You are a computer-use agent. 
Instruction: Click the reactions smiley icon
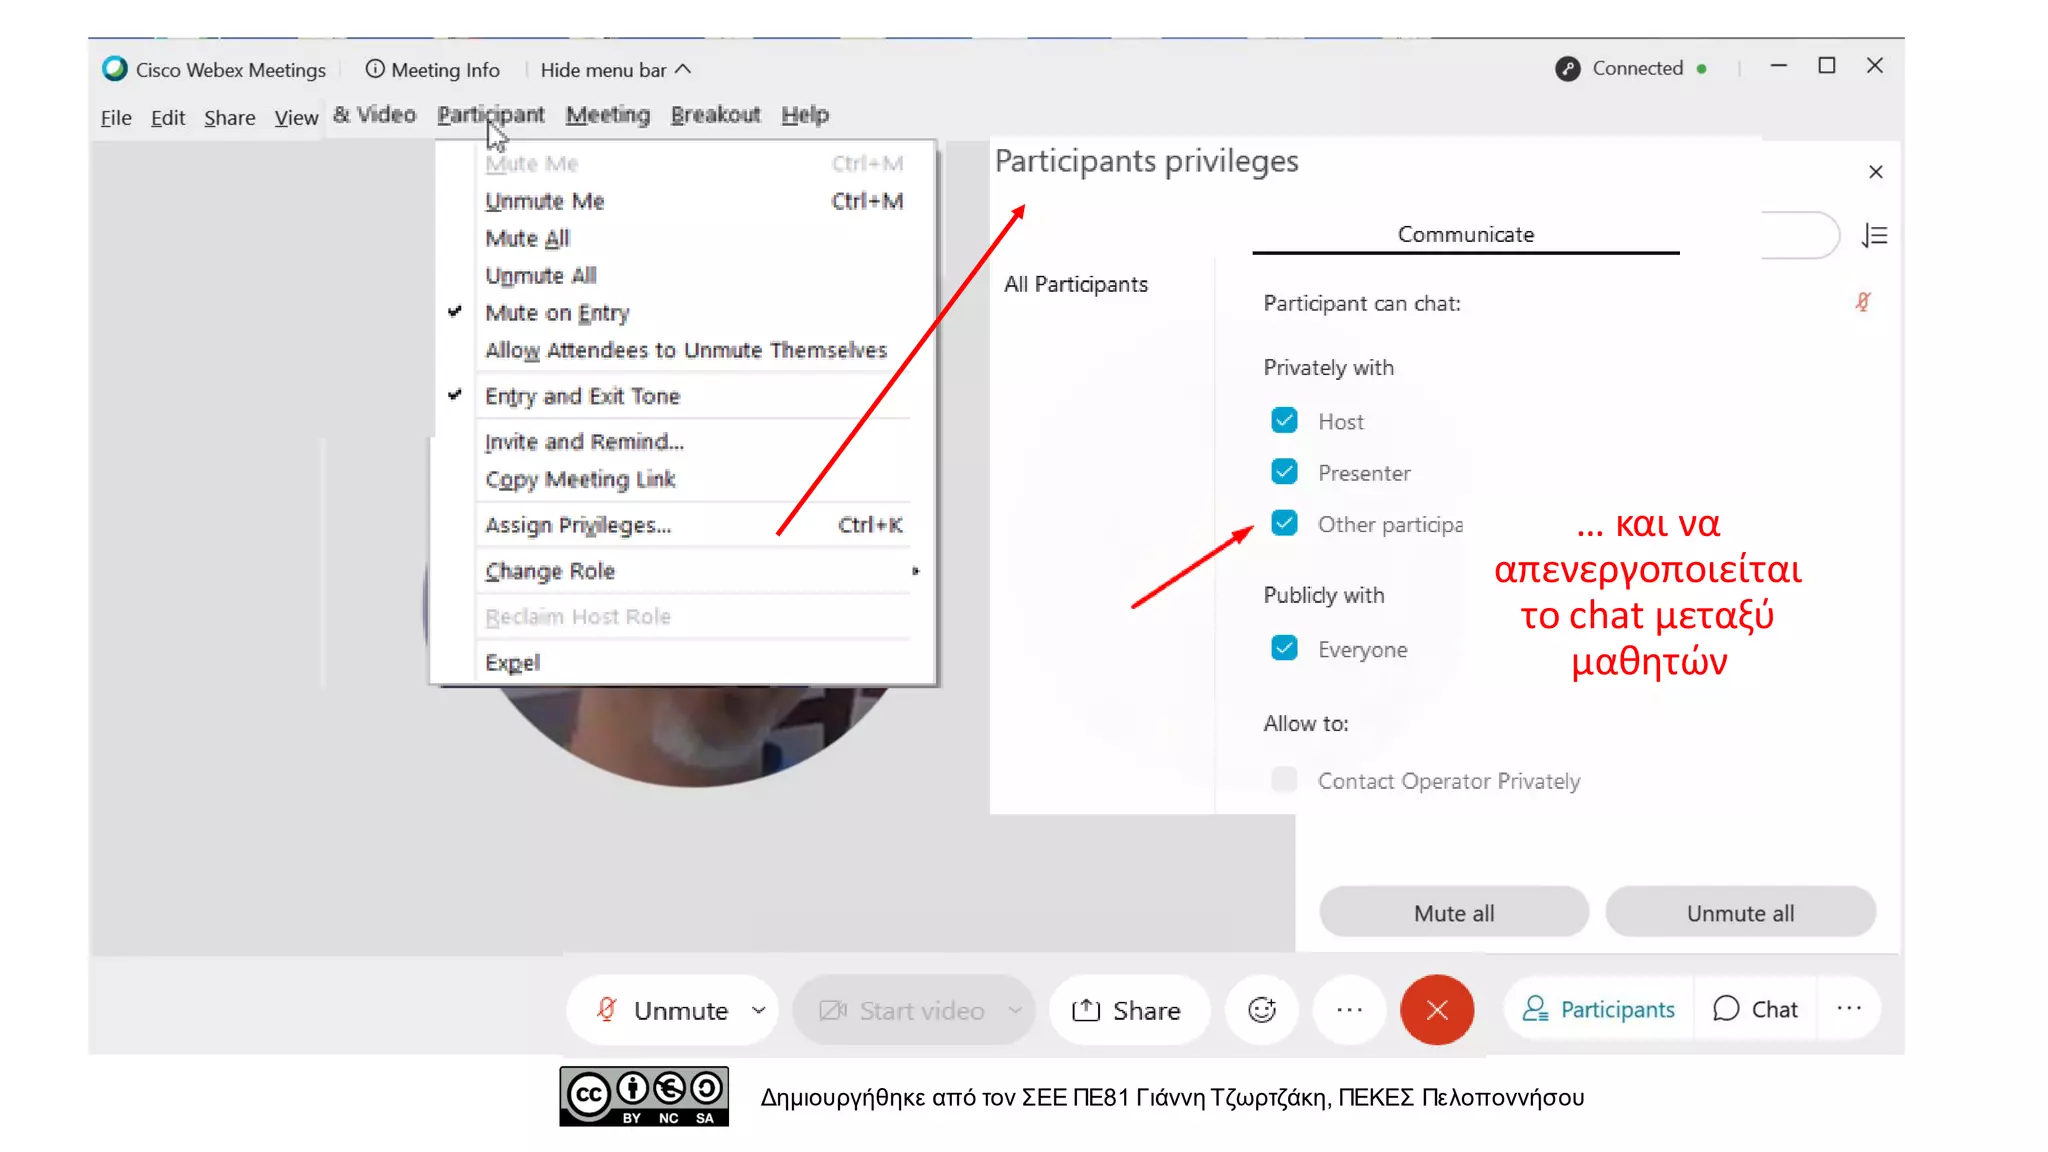[x=1261, y=1010]
